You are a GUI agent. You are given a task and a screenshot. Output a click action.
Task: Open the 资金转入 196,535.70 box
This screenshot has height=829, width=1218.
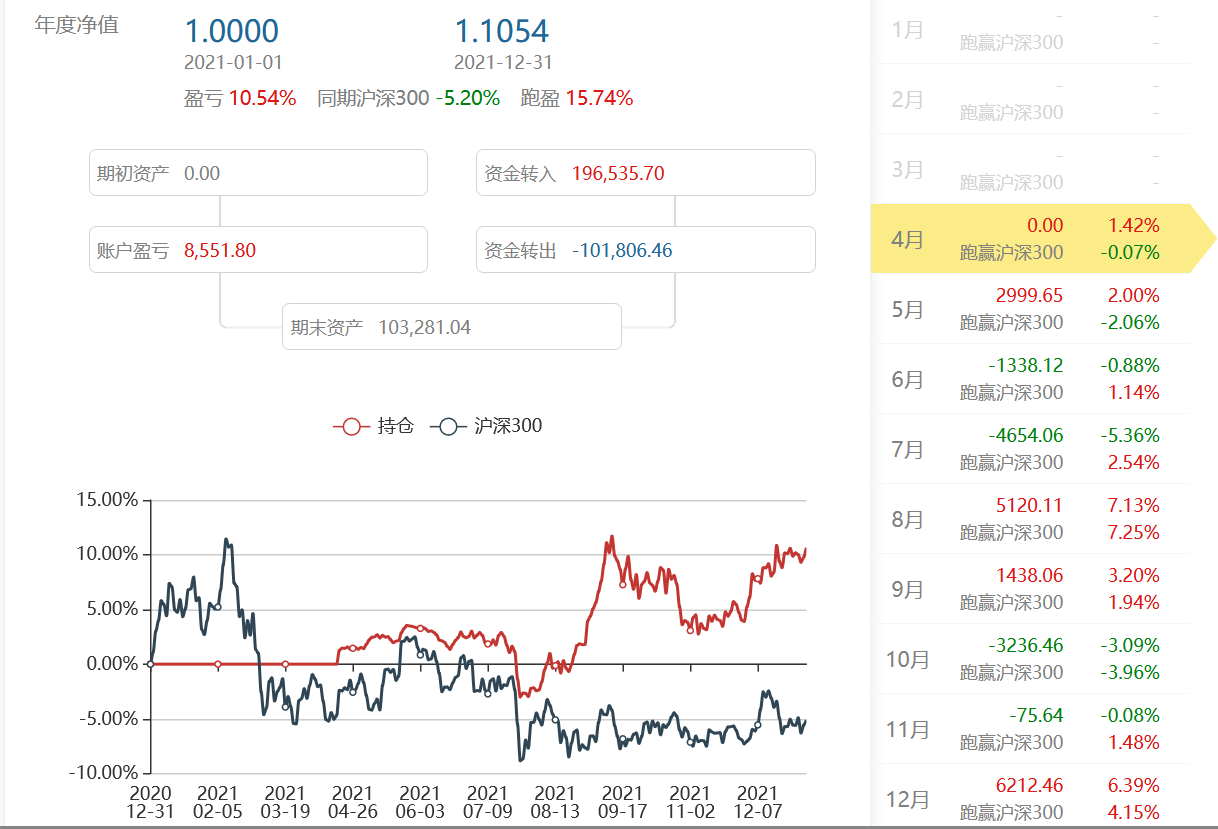pyautogui.click(x=645, y=173)
